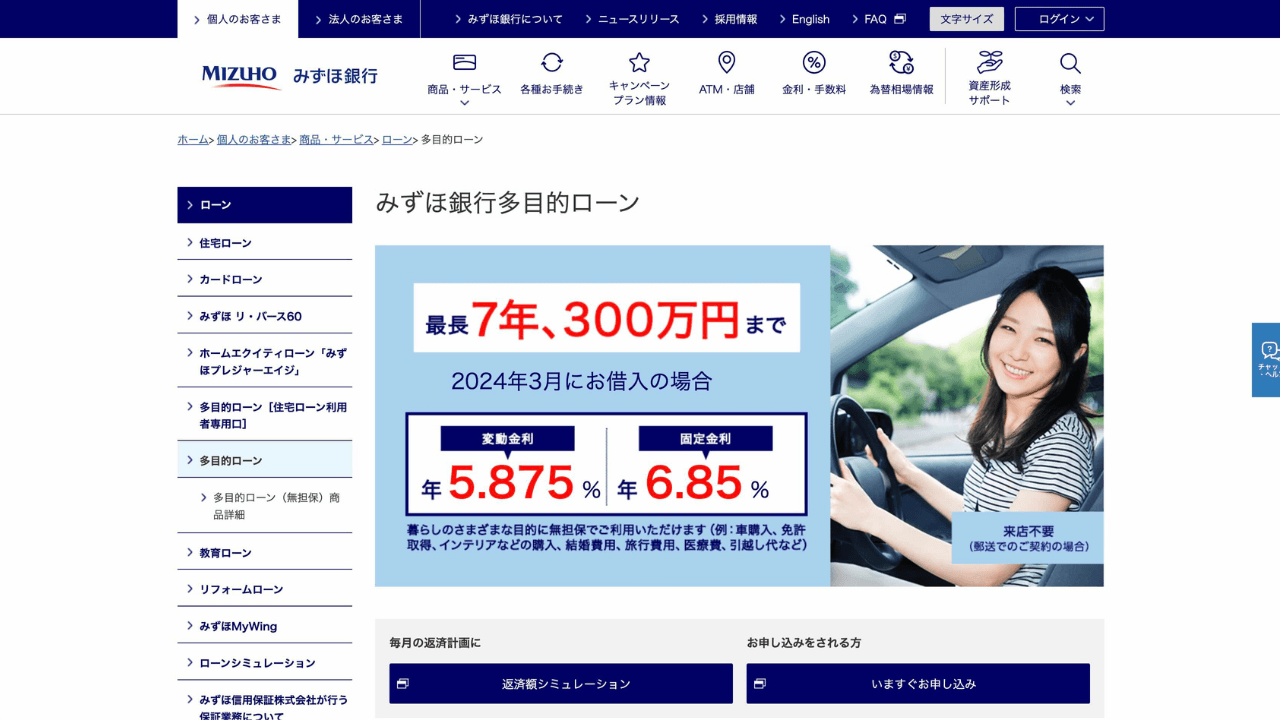The height and width of the screenshot is (720, 1280).
Task: Open the 商品・サービス card icon menu
Action: [464, 62]
